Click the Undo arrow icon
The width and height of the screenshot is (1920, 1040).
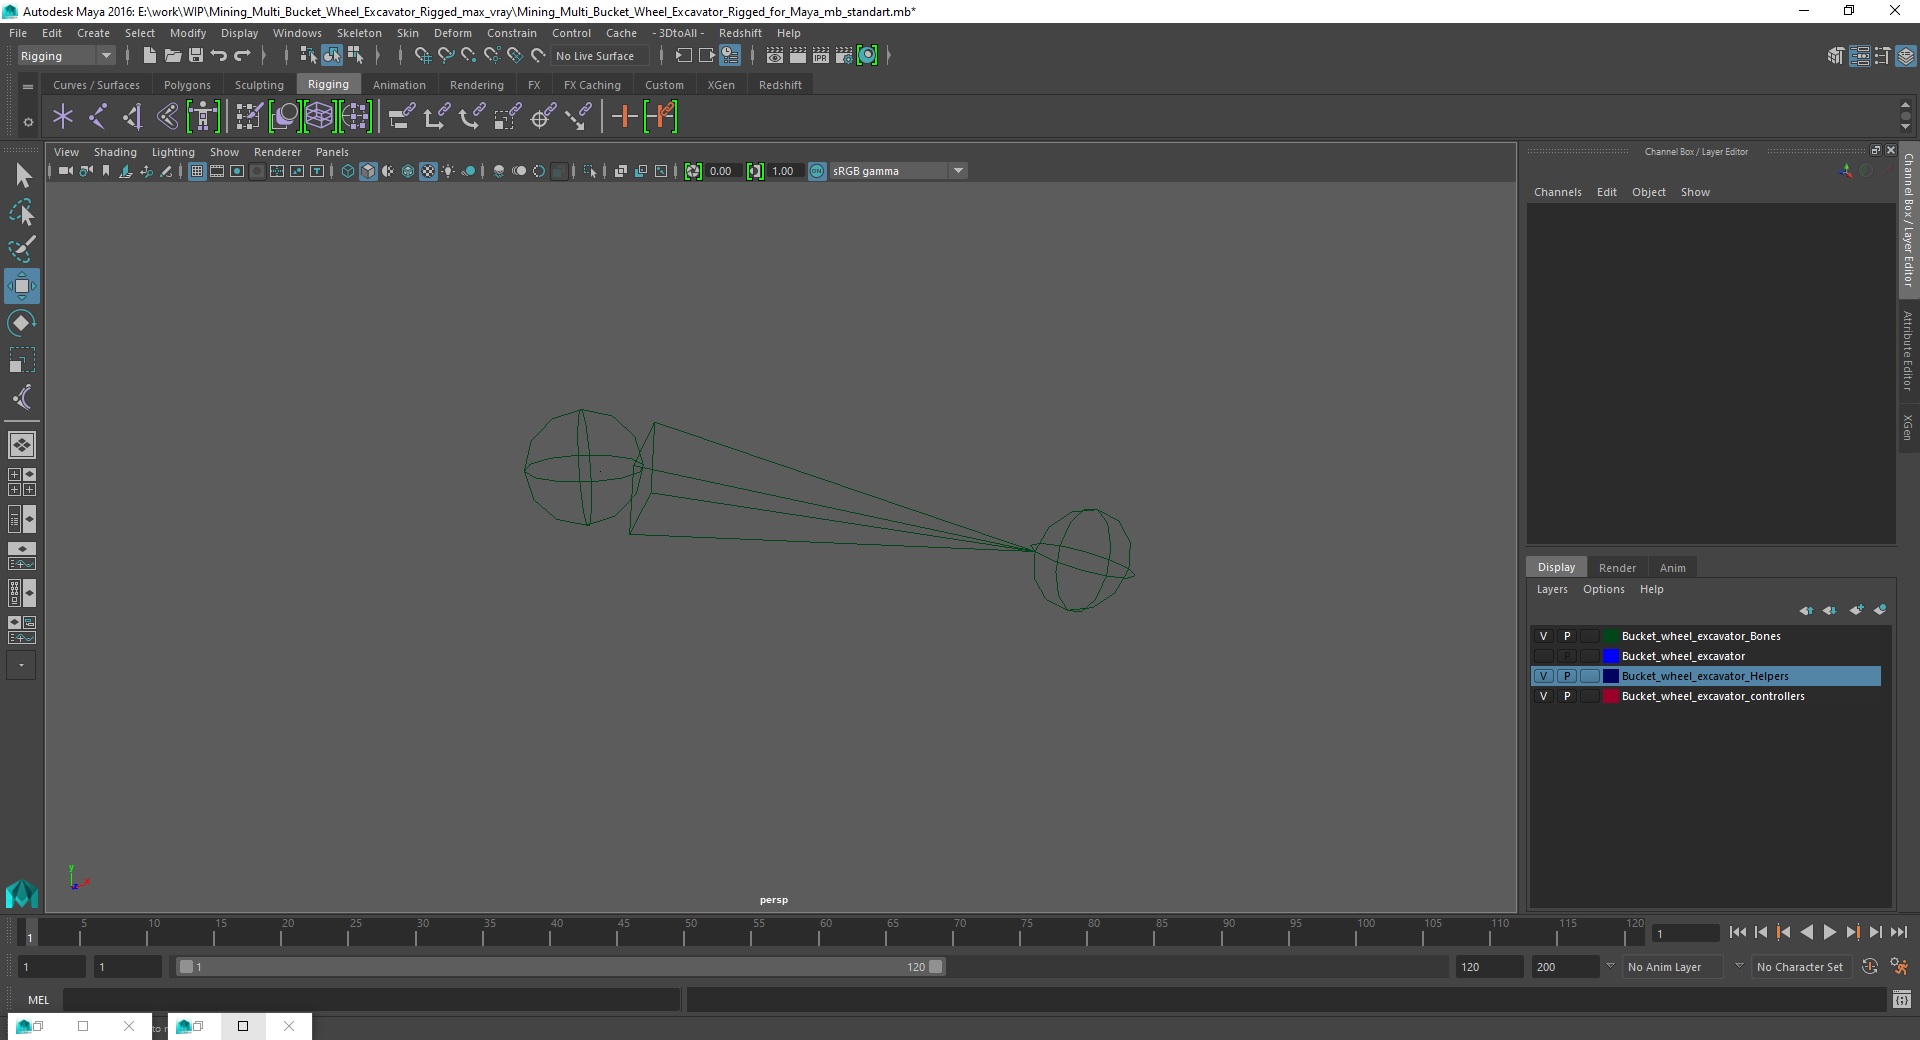click(x=219, y=56)
